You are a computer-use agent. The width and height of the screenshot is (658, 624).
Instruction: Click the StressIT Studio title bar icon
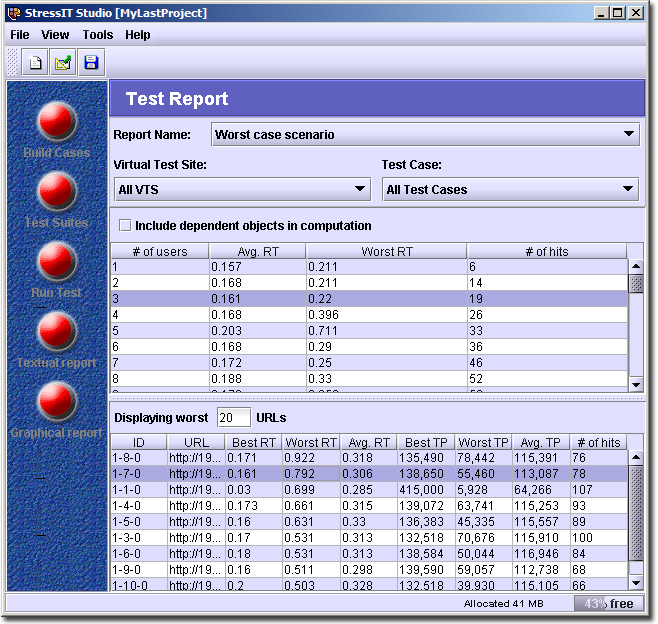pyautogui.click(x=14, y=13)
